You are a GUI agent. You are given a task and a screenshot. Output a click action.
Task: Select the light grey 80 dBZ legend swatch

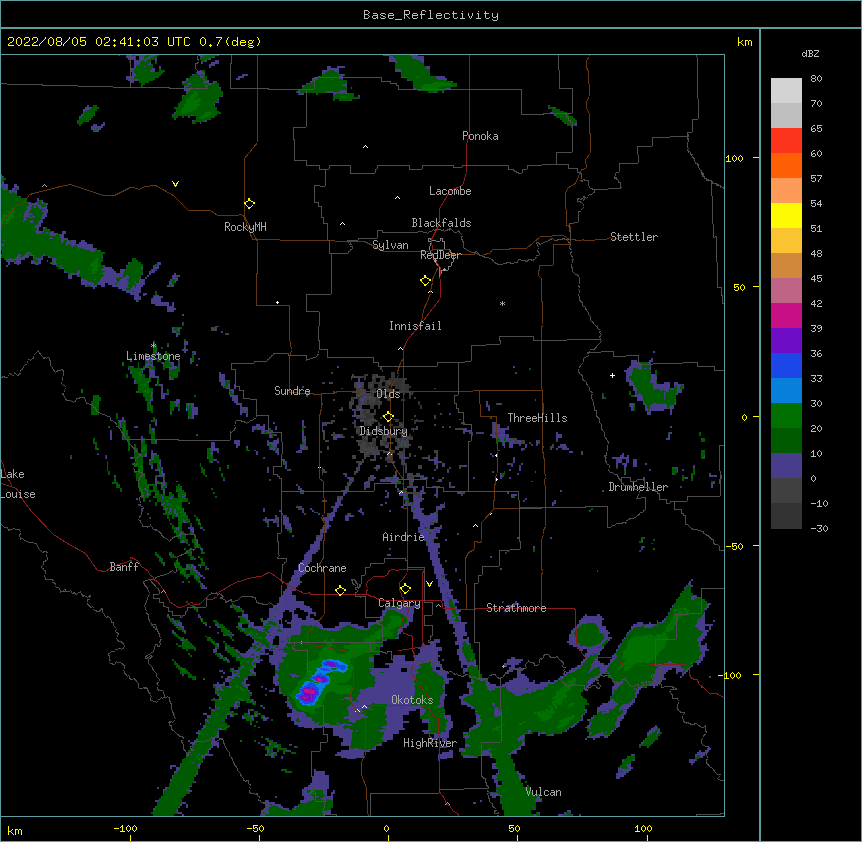tap(786, 91)
